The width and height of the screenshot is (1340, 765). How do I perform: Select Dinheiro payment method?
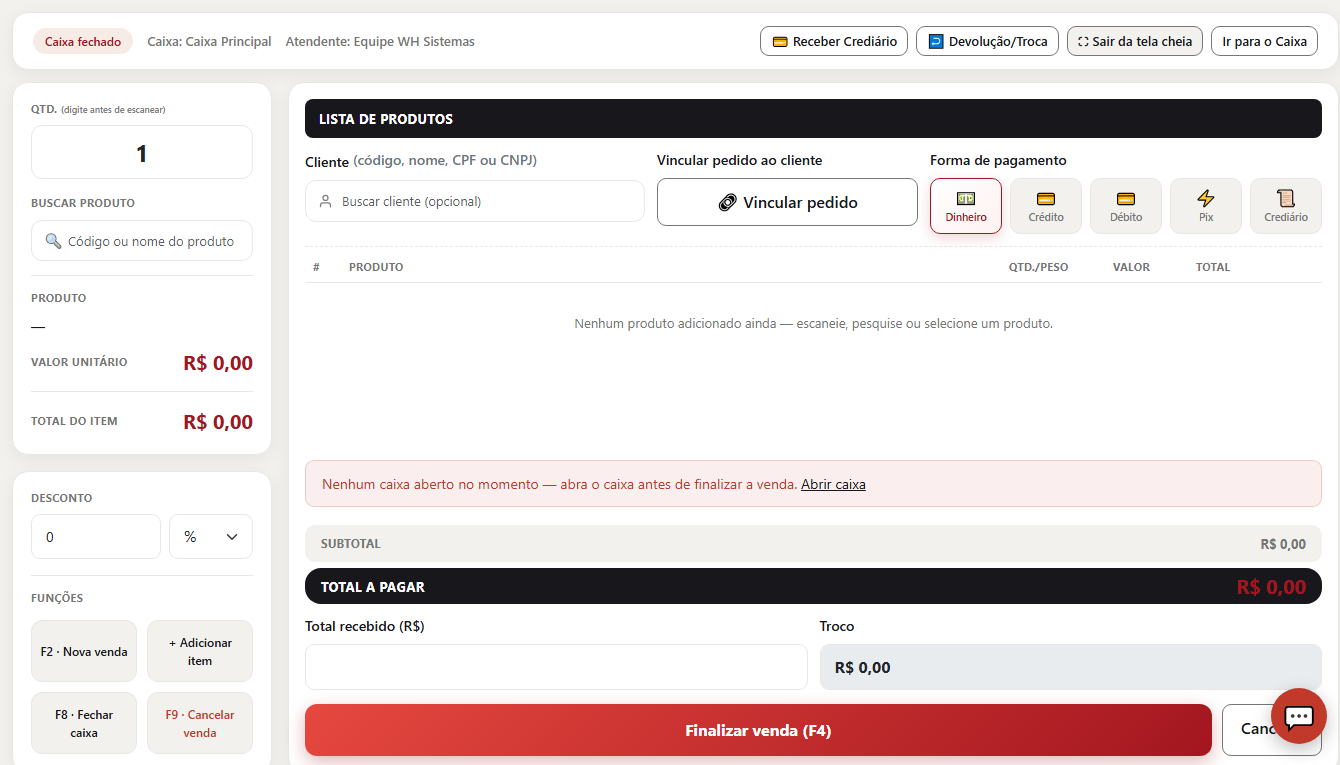tap(966, 206)
